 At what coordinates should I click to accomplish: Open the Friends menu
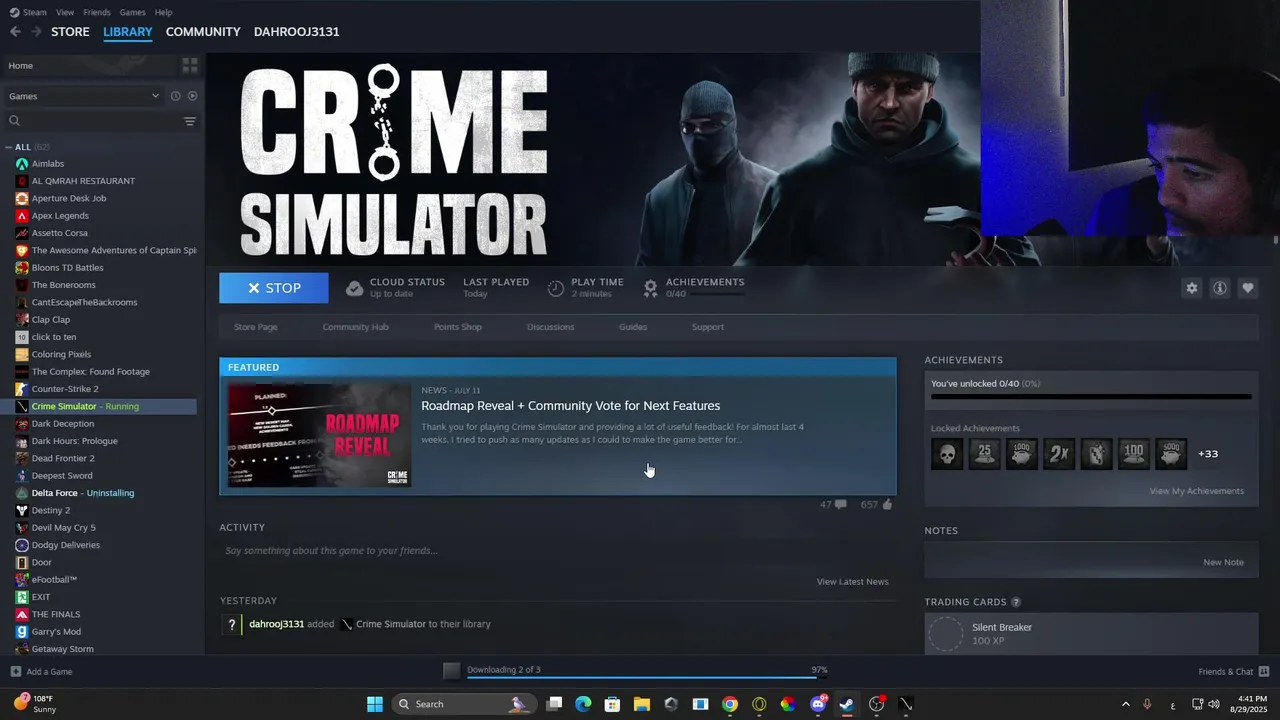click(97, 12)
